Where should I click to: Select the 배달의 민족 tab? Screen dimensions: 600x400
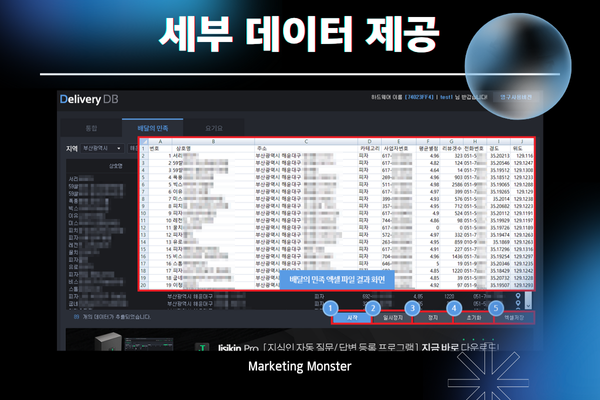click(x=153, y=128)
